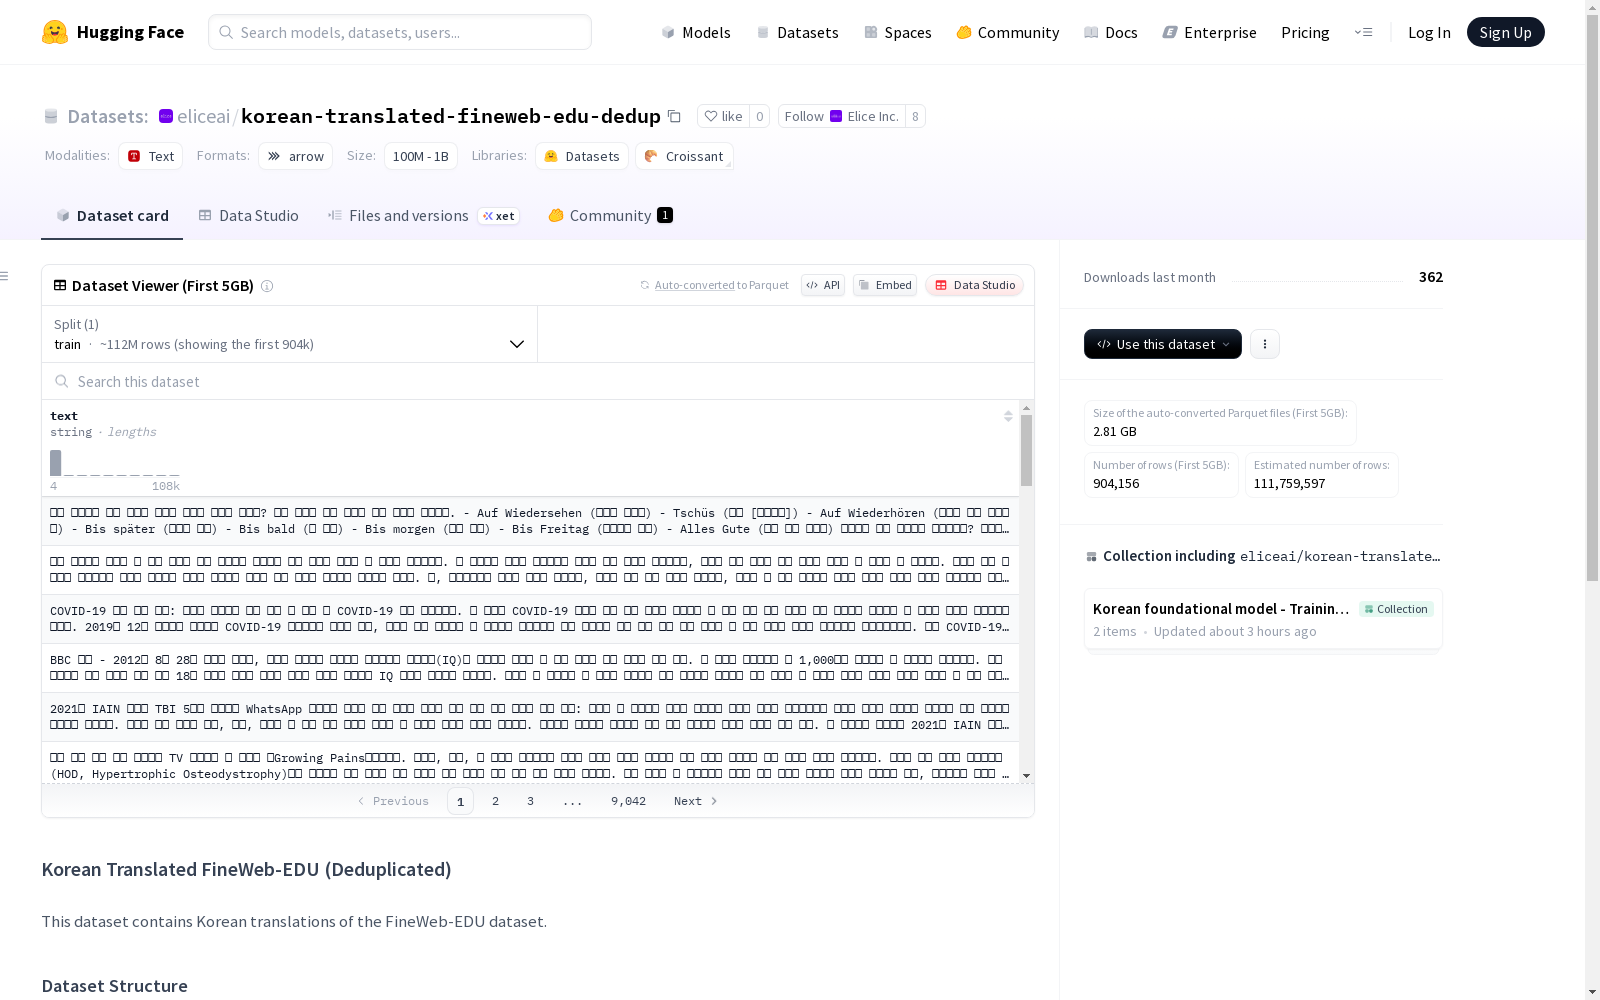Select the Datasets library tag
The width and height of the screenshot is (1600, 1000).
coord(582,156)
